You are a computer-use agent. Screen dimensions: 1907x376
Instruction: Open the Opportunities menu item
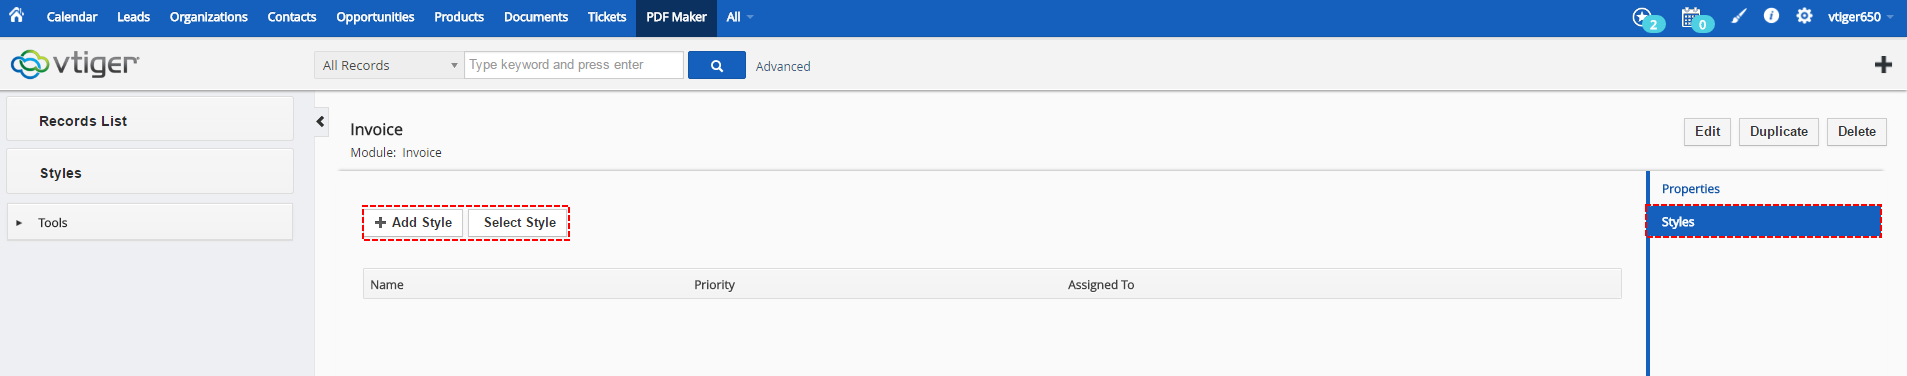click(375, 17)
